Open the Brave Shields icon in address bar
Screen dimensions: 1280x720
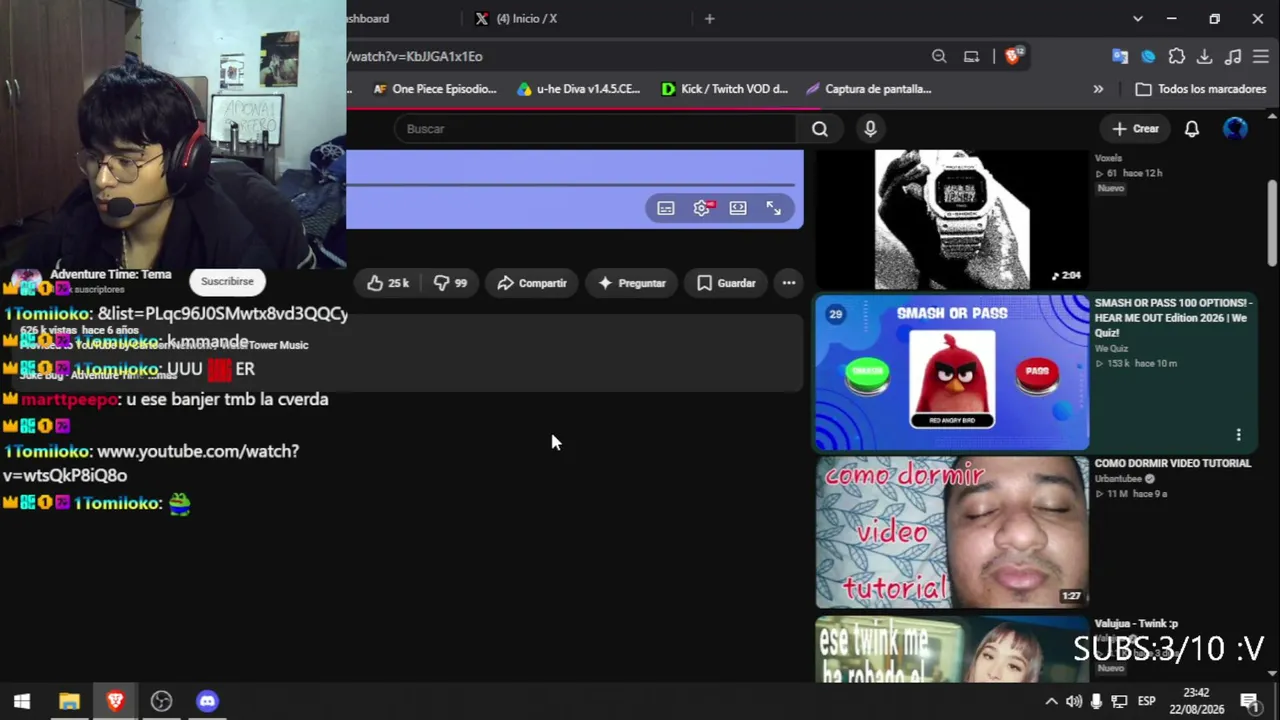1014,56
